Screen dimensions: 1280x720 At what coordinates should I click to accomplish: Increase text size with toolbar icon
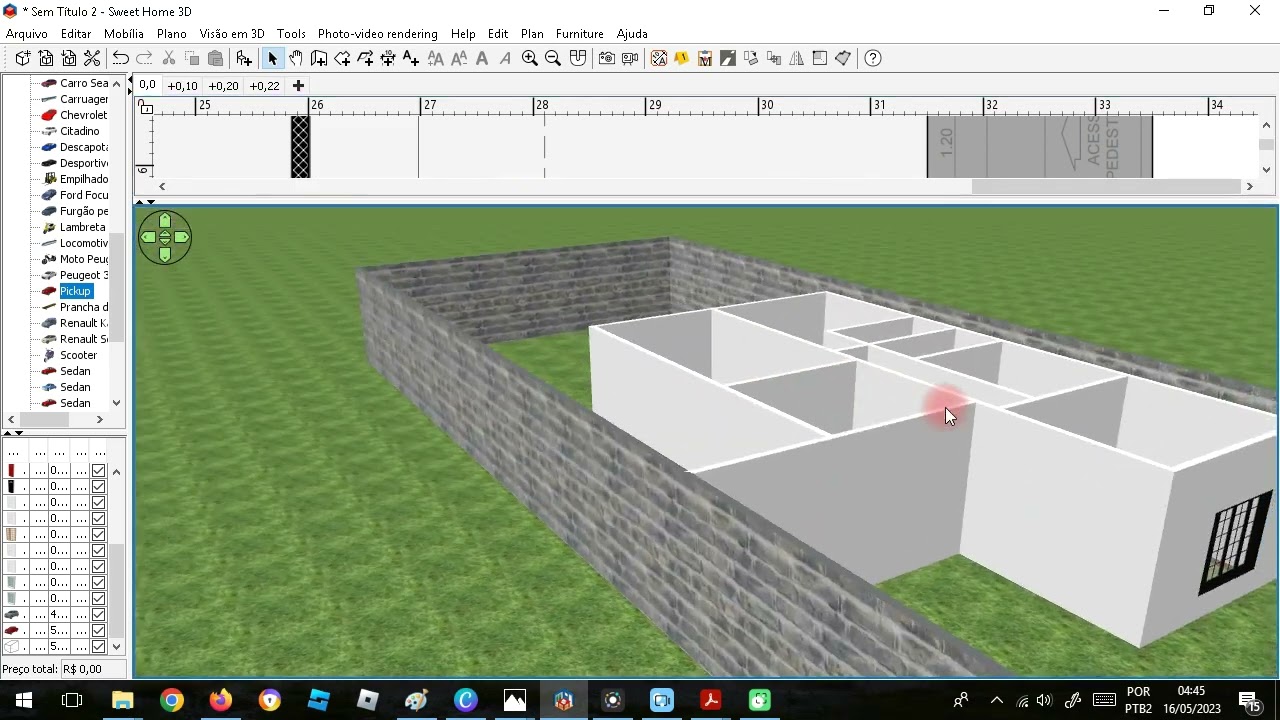(436, 58)
